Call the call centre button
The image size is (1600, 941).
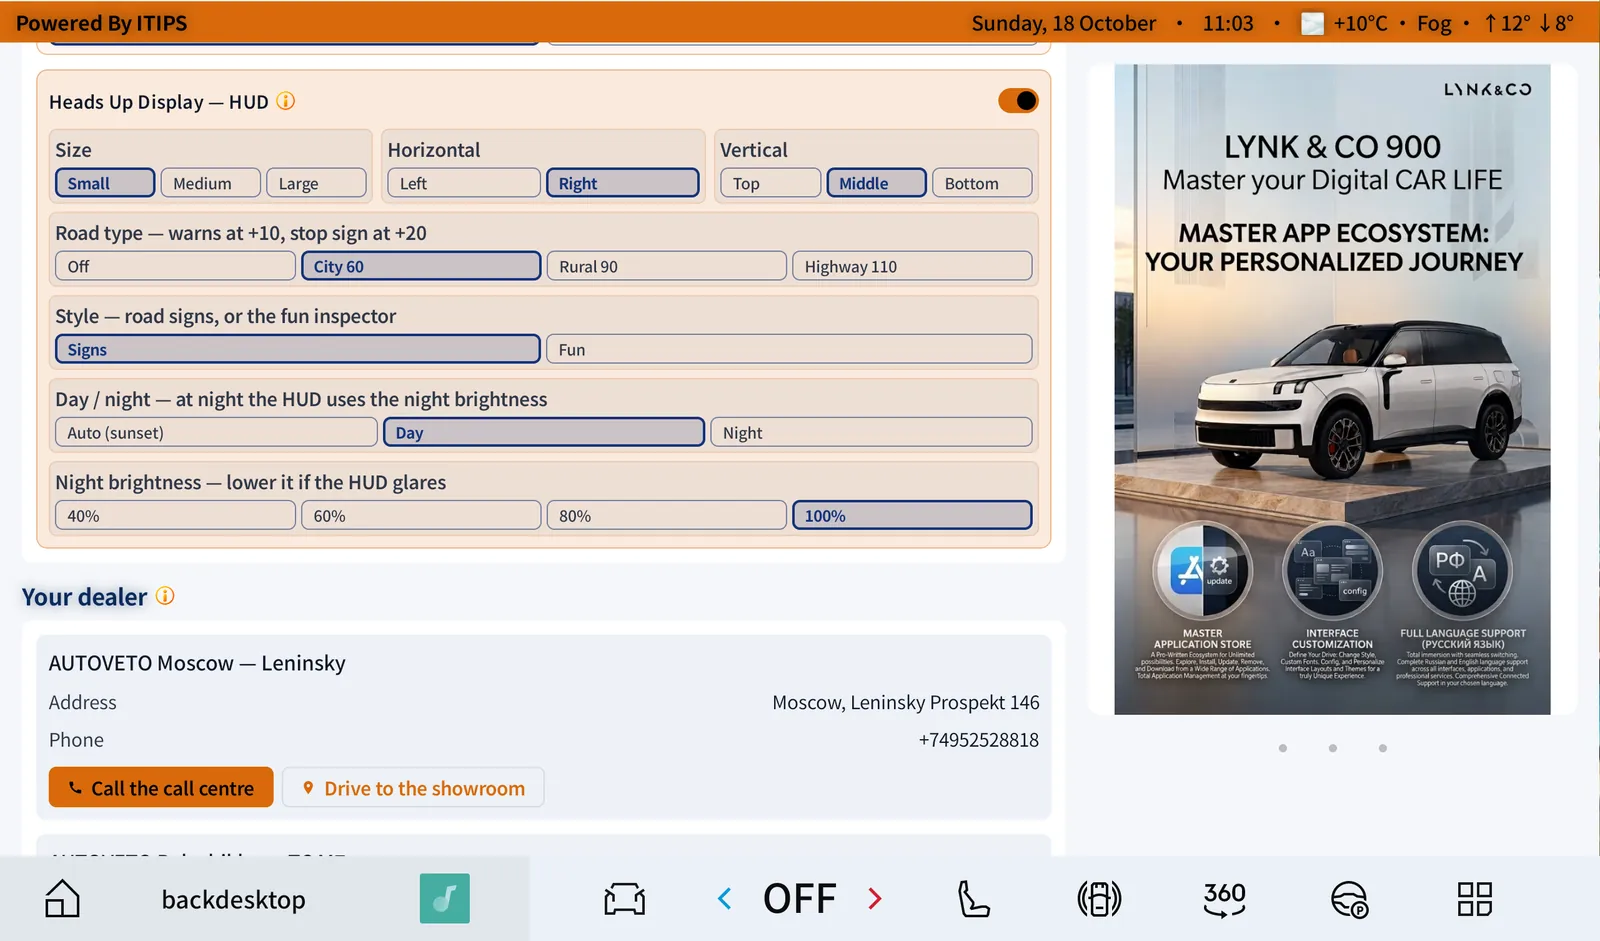point(161,787)
